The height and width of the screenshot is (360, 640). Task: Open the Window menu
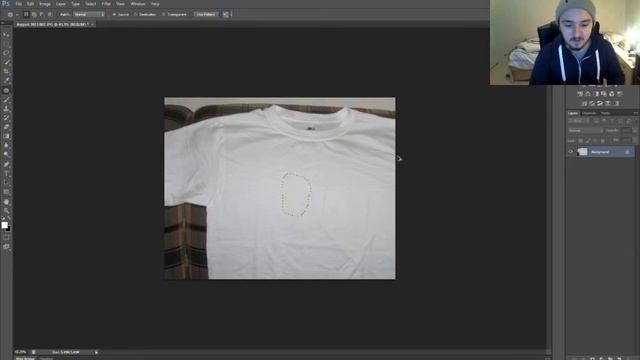138,4
